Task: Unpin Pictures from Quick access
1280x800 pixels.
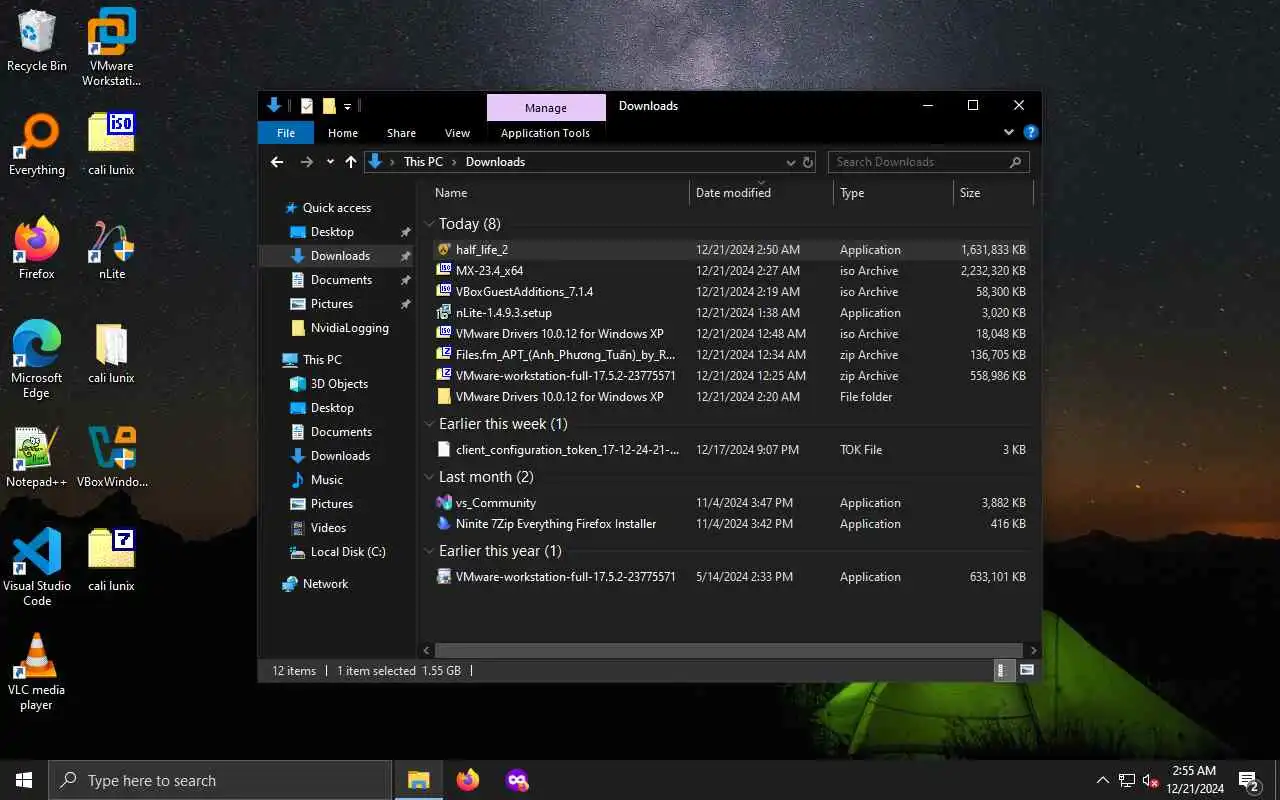Action: [x=405, y=304]
